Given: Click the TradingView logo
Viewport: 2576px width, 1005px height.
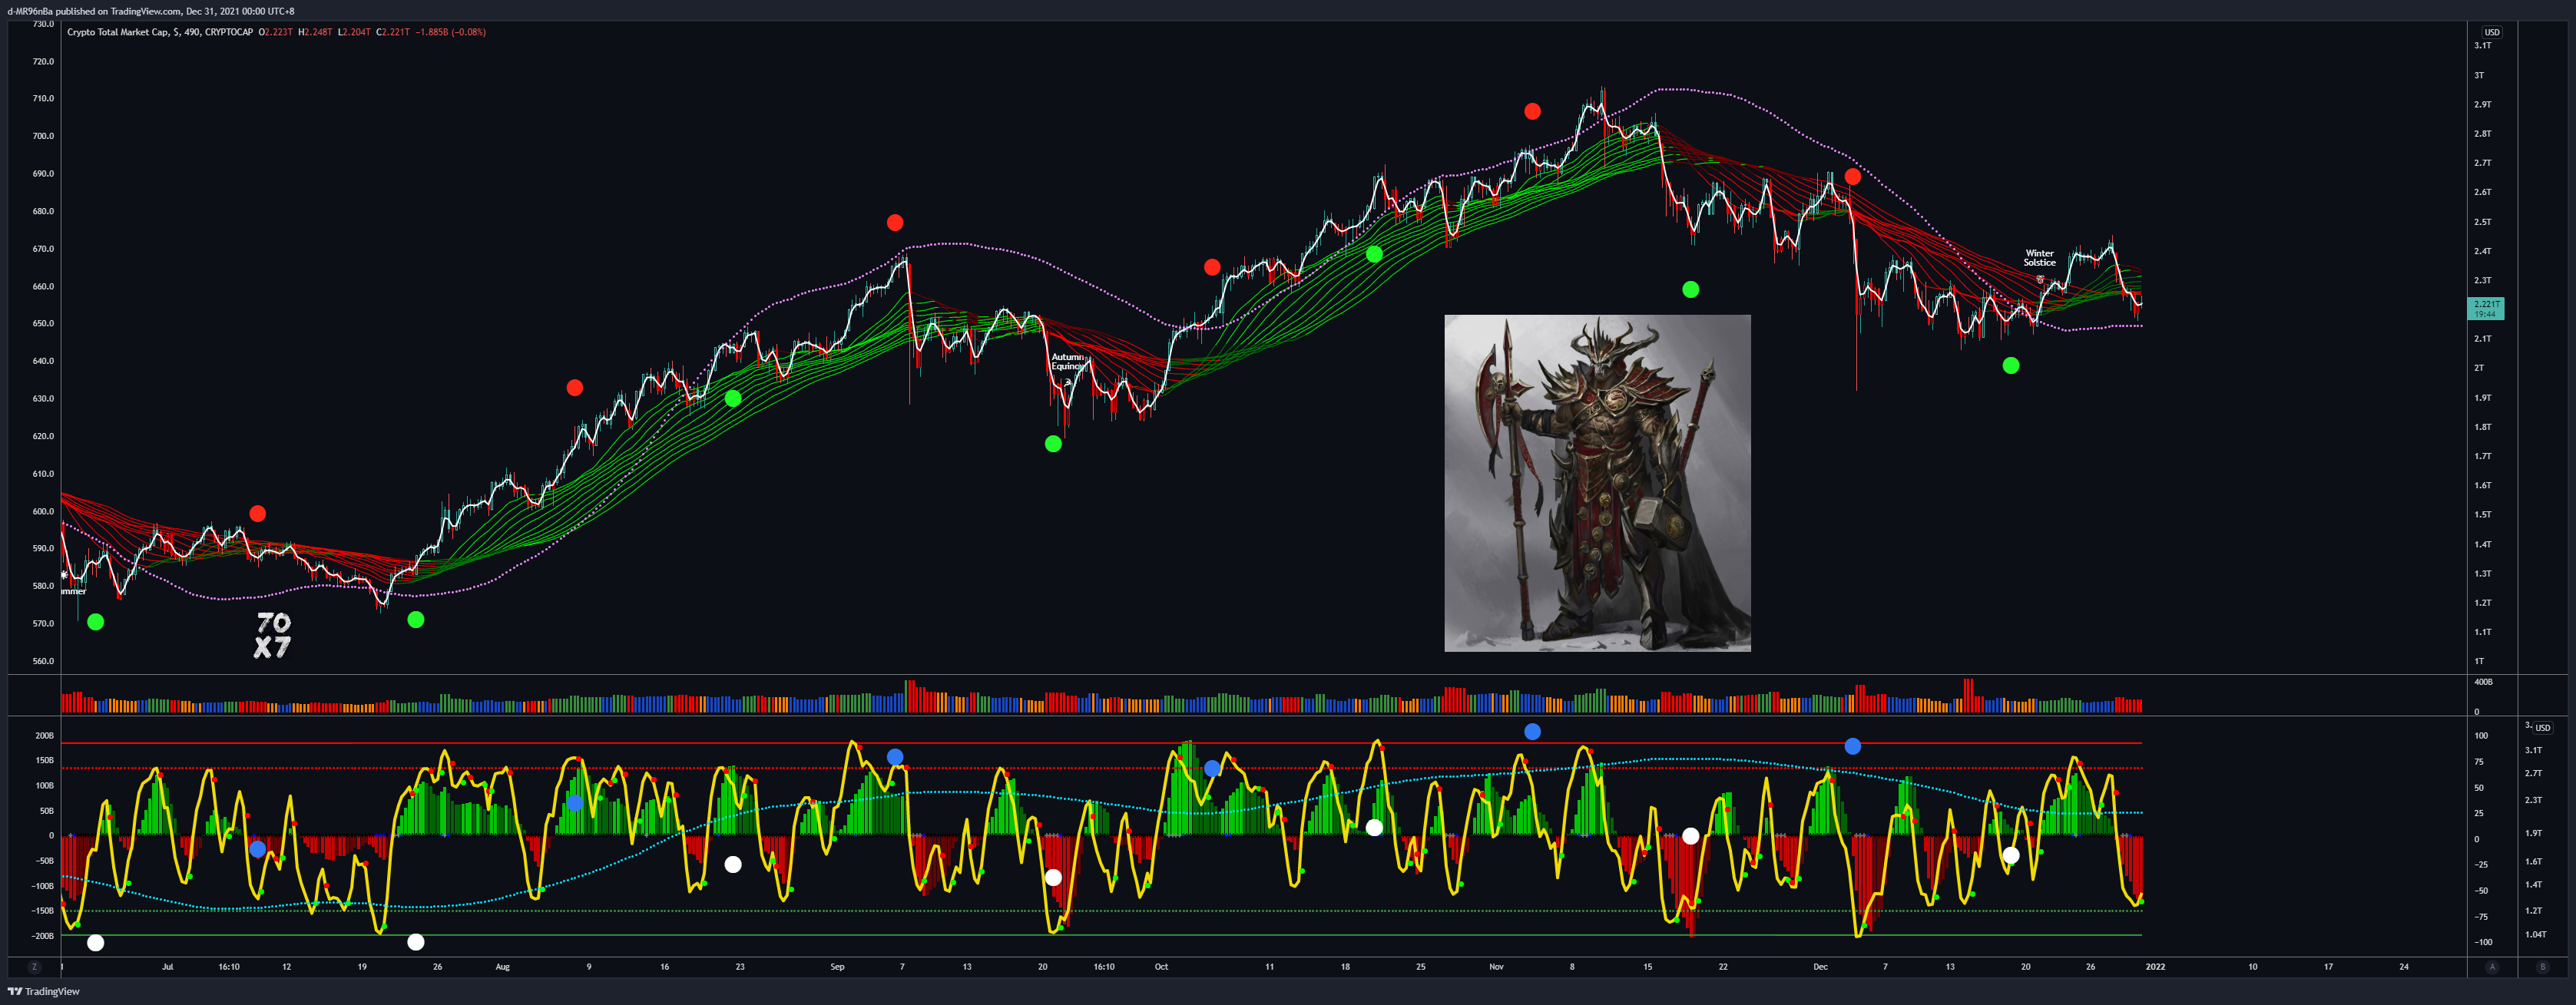Looking at the screenshot, I should click(44, 991).
